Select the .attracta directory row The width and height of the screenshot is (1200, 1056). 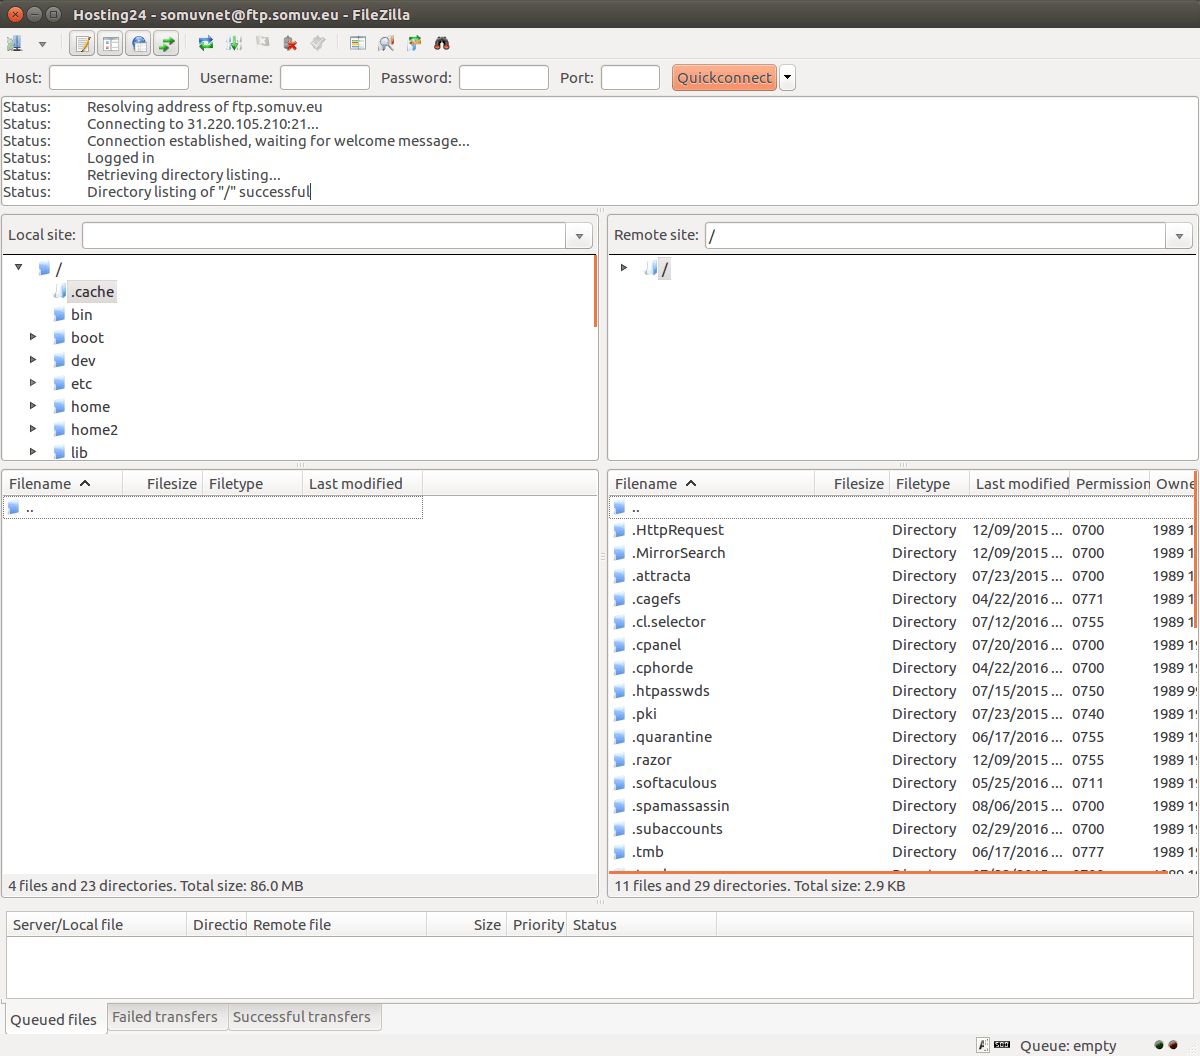coord(902,576)
